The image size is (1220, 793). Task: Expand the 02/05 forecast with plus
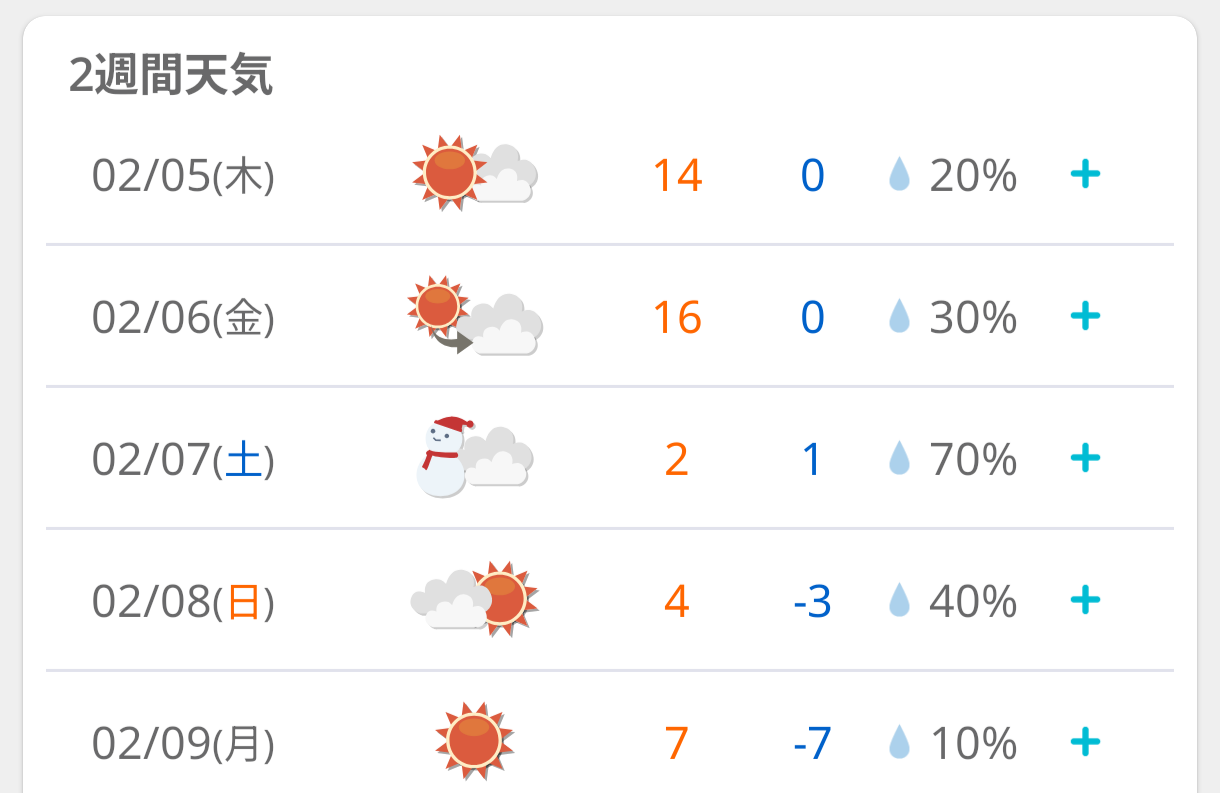click(1085, 175)
